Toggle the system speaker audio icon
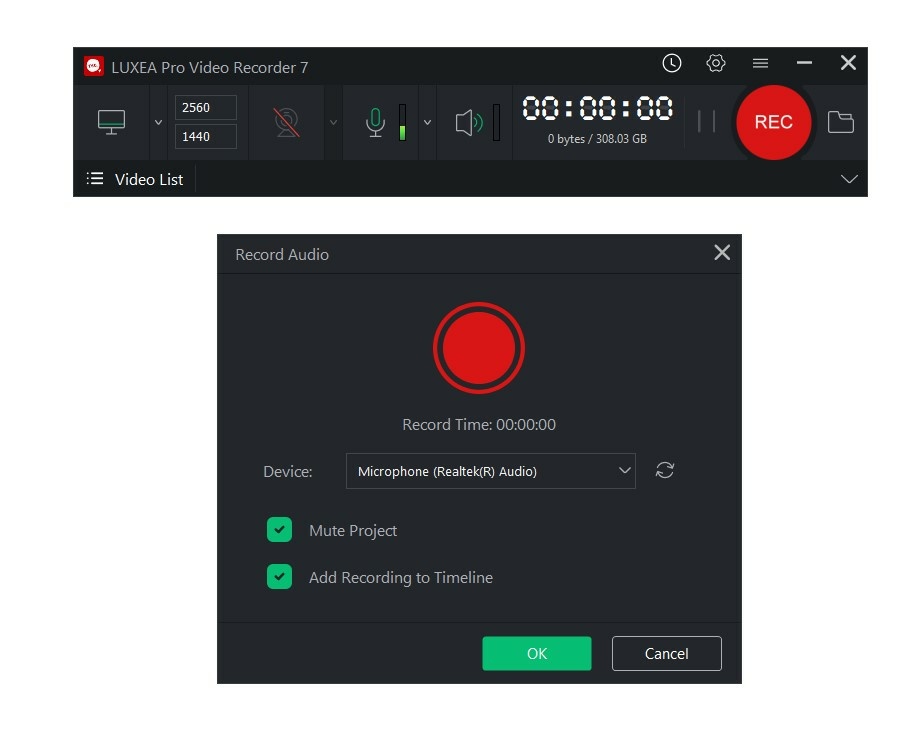 (469, 123)
